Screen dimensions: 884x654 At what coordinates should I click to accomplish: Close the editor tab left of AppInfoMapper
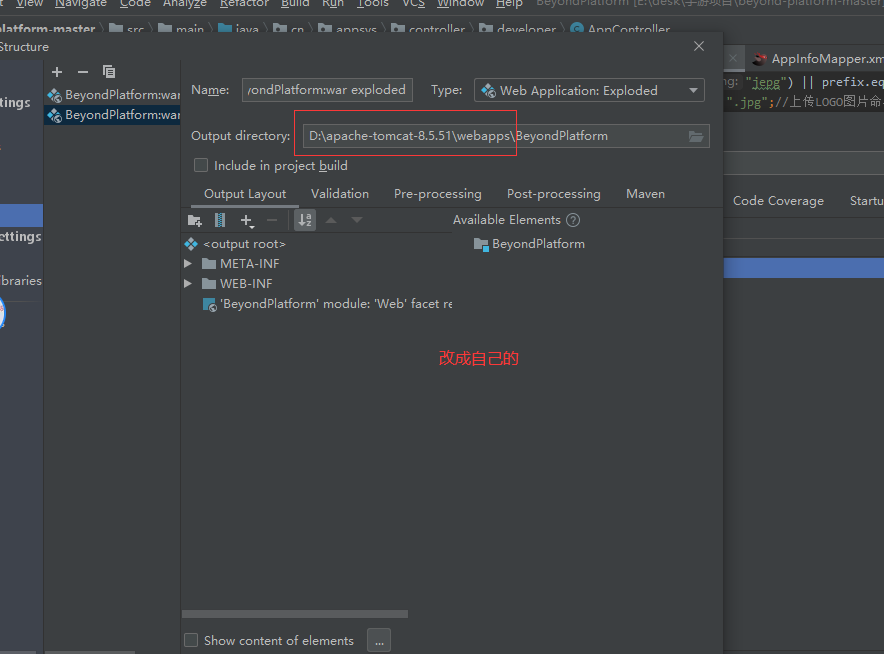pyautogui.click(x=733, y=58)
